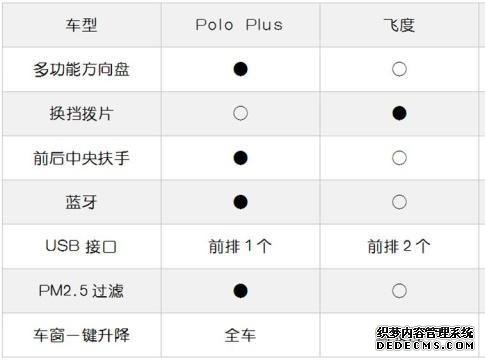Viewport: 485px width, 360px height.
Task: Click the empty circle for 飞度 蓝牙
Action: coord(399,202)
